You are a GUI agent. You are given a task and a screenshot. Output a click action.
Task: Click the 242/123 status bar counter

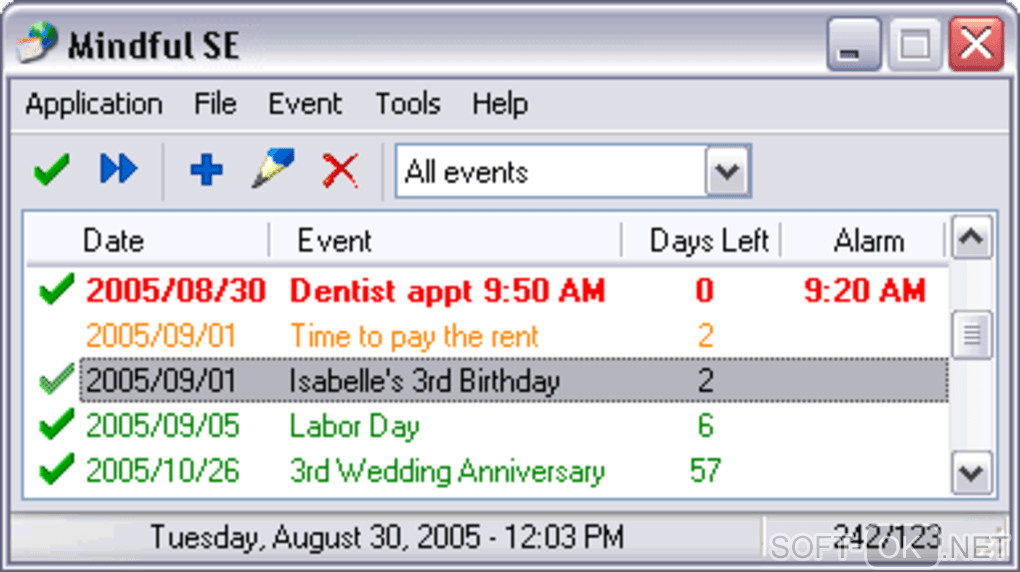[x=888, y=537]
